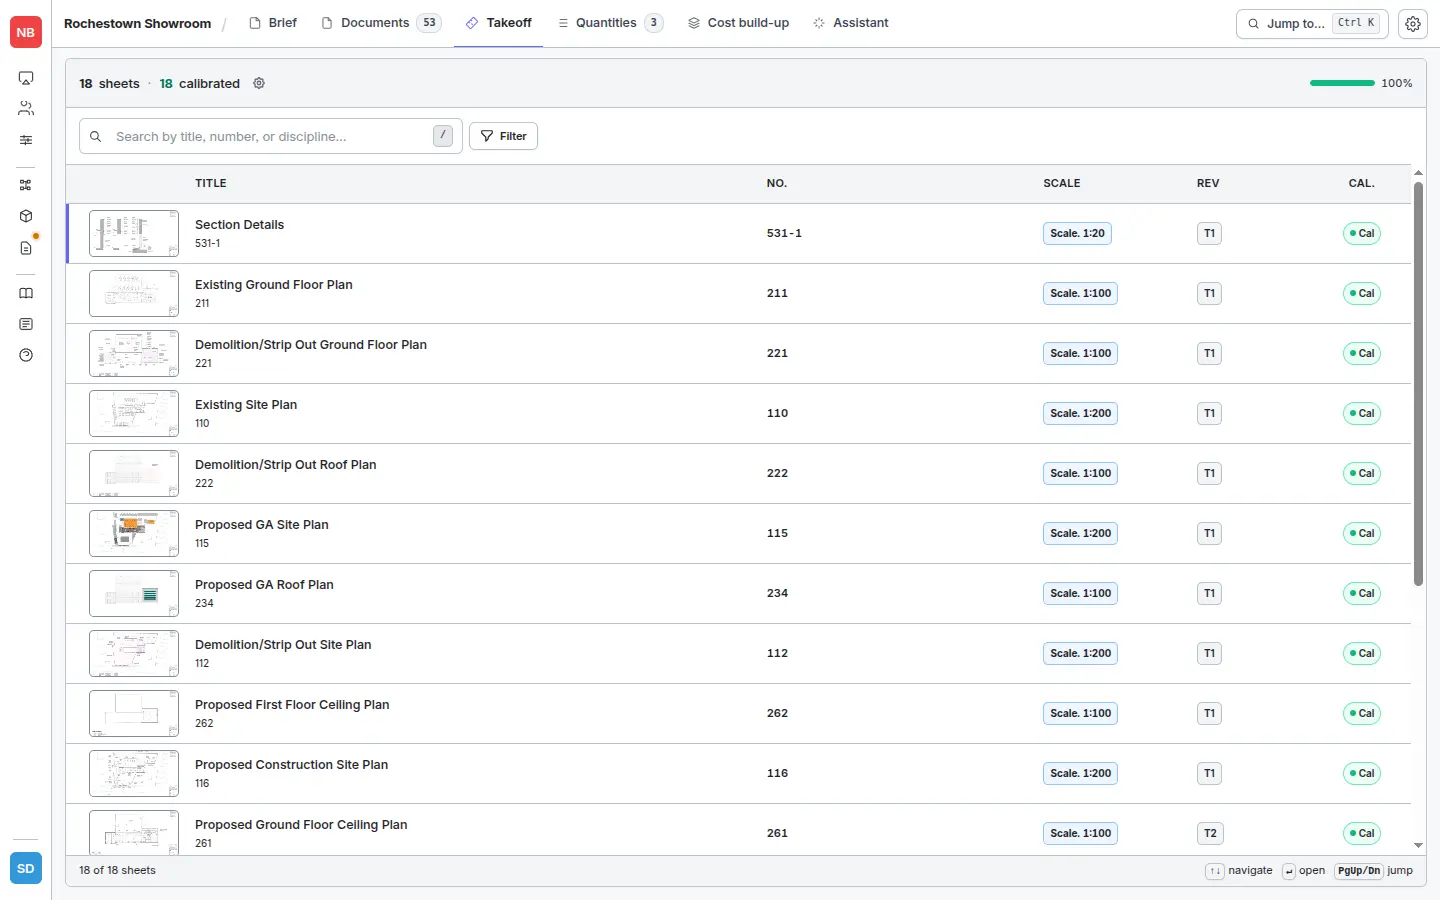Click the REV column header

point(1208,183)
